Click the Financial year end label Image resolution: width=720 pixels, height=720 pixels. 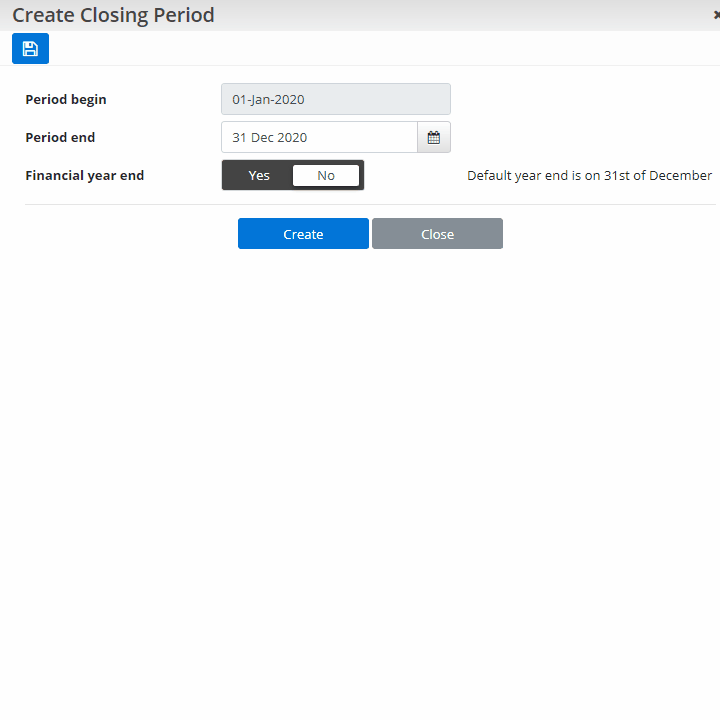84,175
